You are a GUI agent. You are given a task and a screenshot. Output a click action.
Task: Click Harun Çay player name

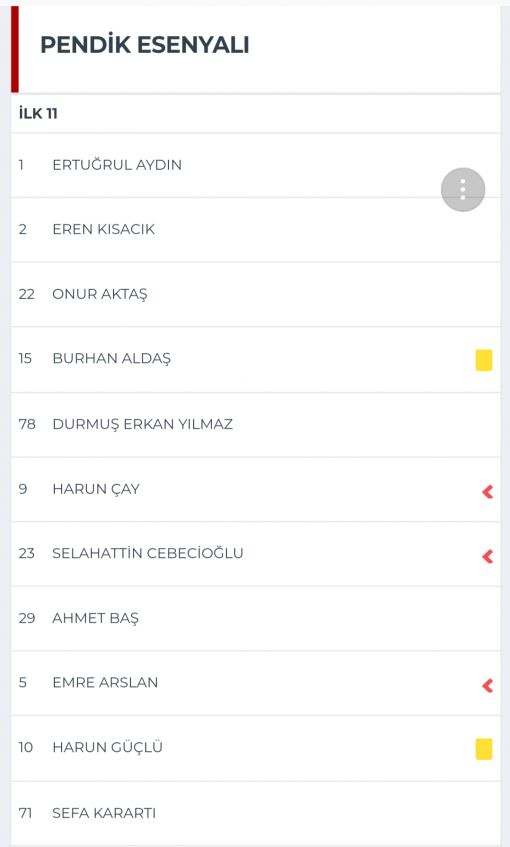[x=96, y=489]
